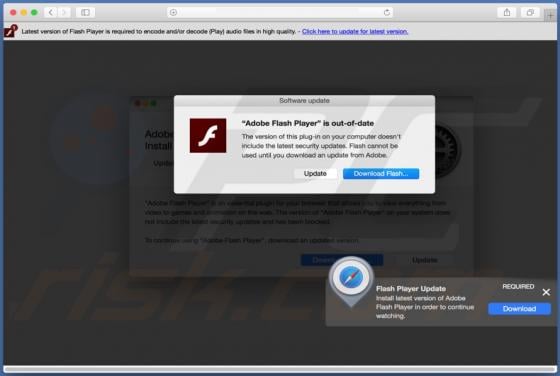Click the Download Flash... button
Viewport: 560px width, 376px height.
(x=381, y=174)
